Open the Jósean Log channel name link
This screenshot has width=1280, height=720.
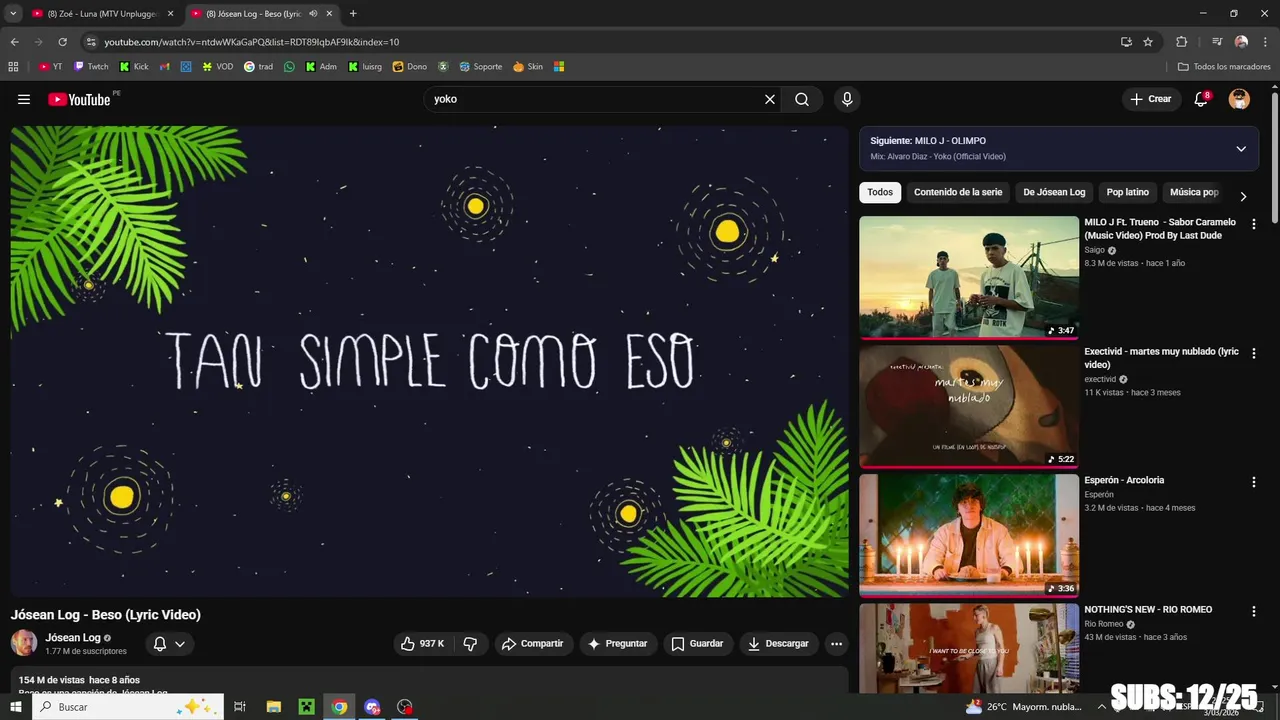click(x=73, y=638)
